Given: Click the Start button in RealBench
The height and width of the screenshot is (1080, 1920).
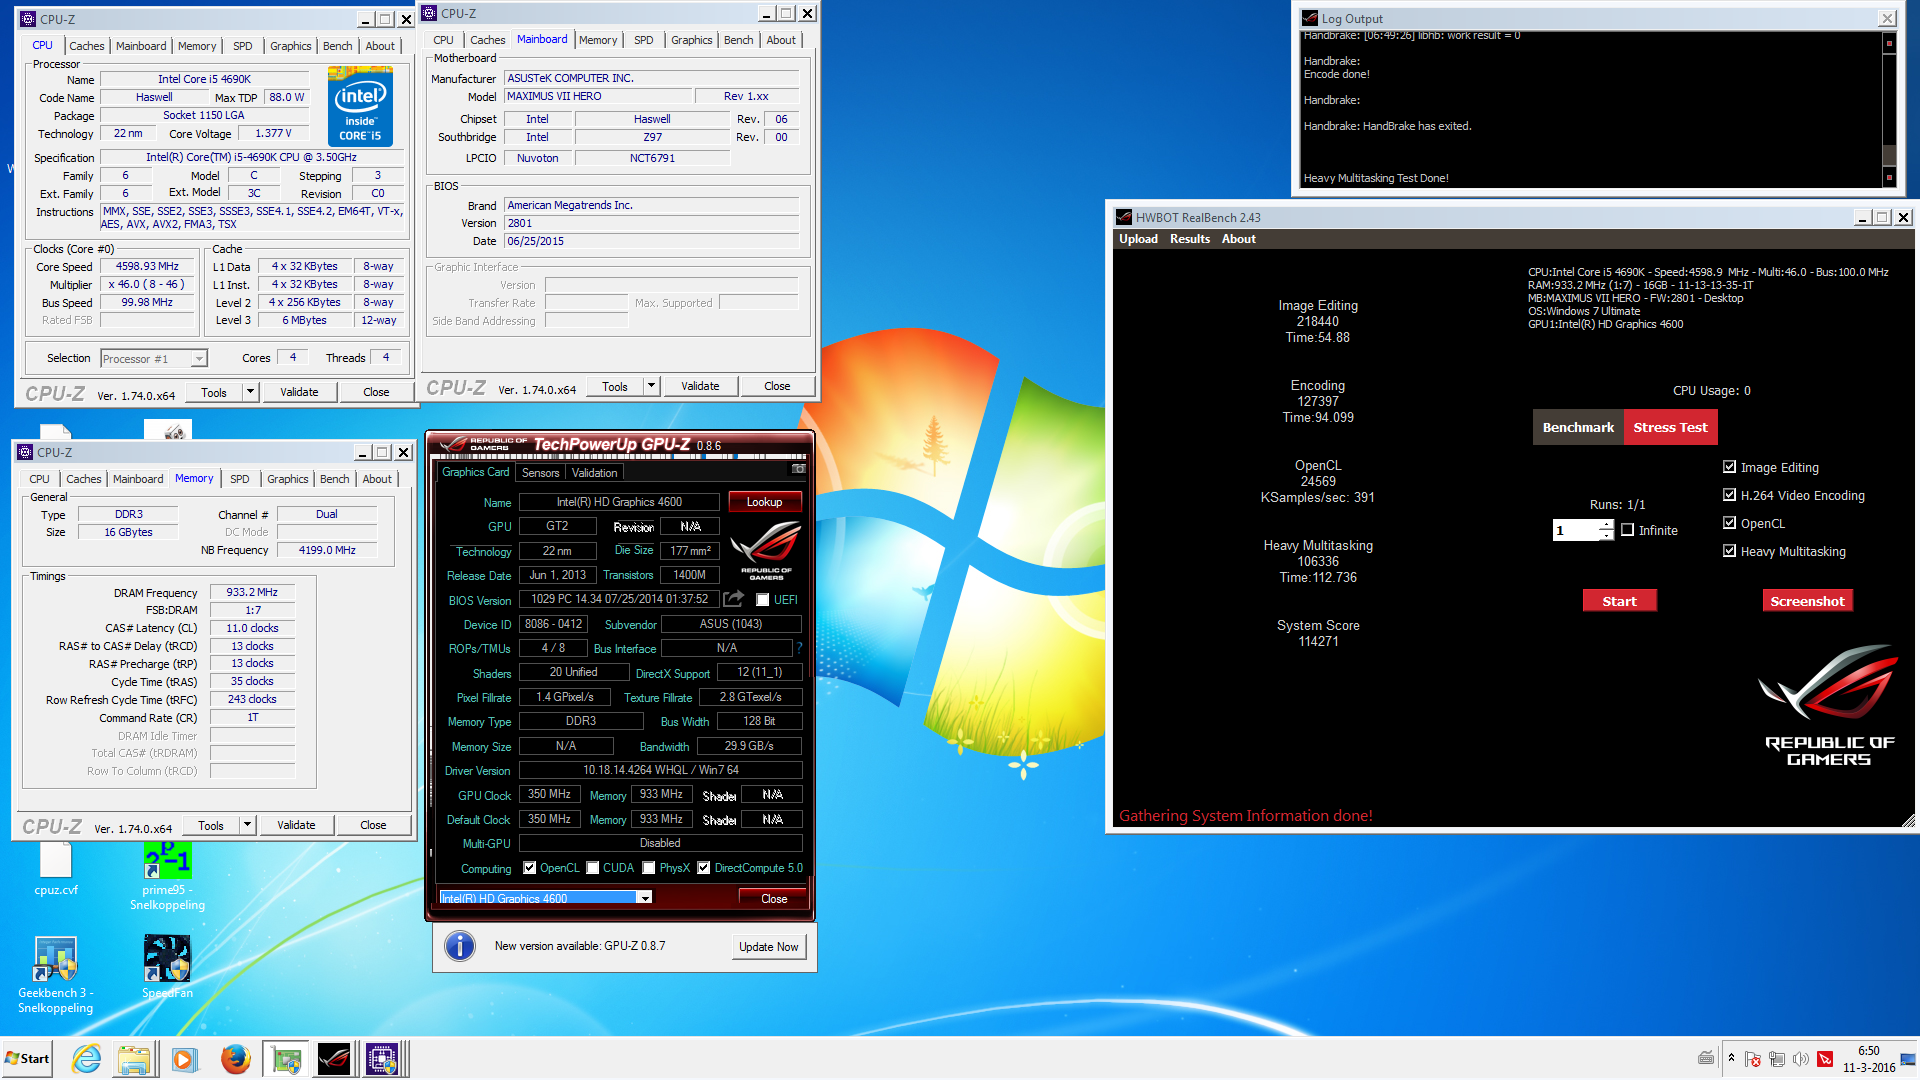Looking at the screenshot, I should [1619, 601].
